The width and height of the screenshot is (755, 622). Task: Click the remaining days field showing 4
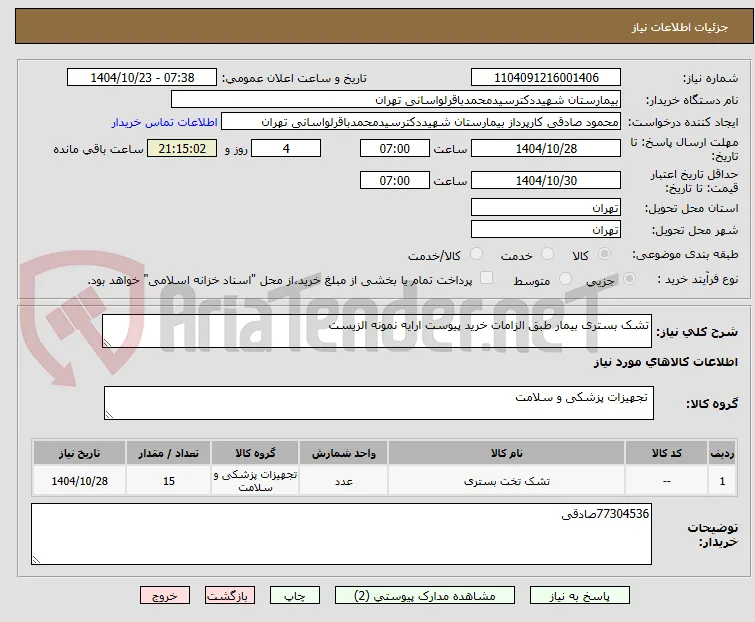click(x=286, y=148)
